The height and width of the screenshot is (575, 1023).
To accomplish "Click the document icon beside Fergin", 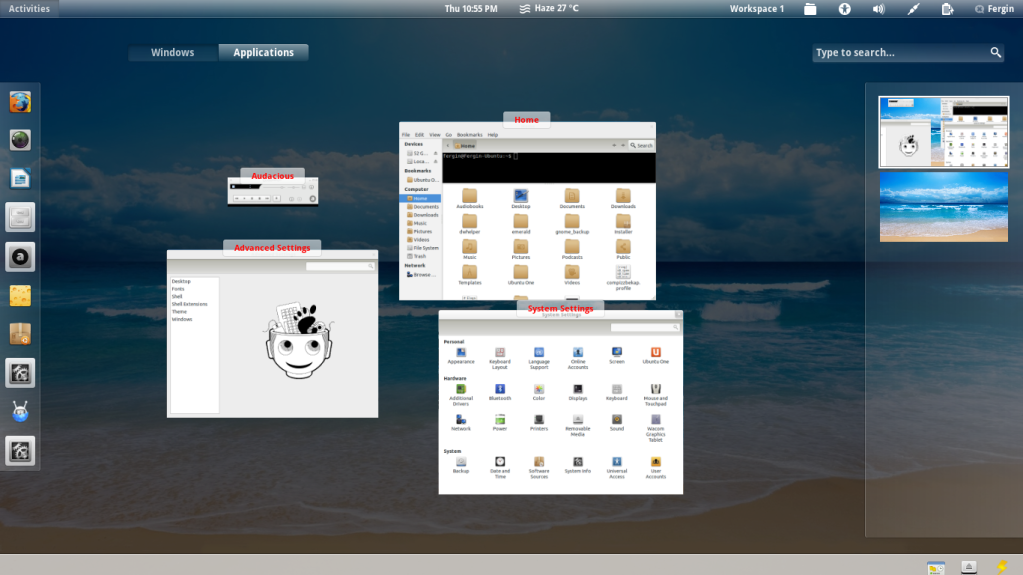I will [x=947, y=8].
